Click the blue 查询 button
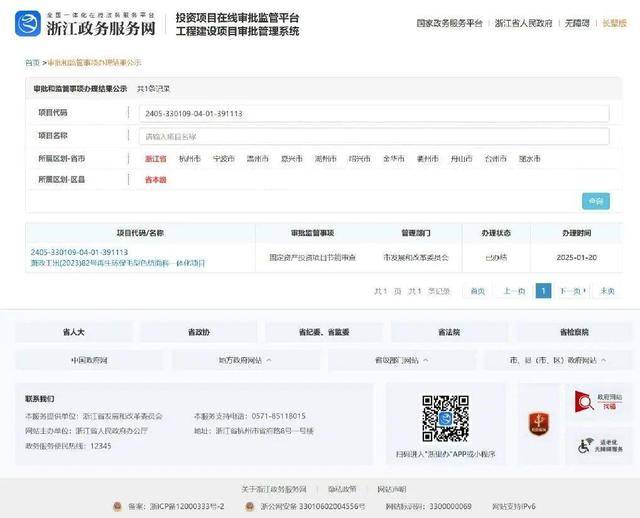Image resolution: width=640 pixels, height=518 pixels. [597, 201]
